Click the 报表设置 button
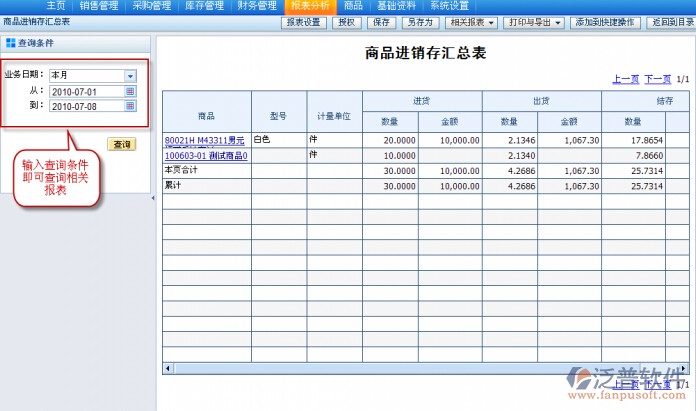 coord(304,22)
